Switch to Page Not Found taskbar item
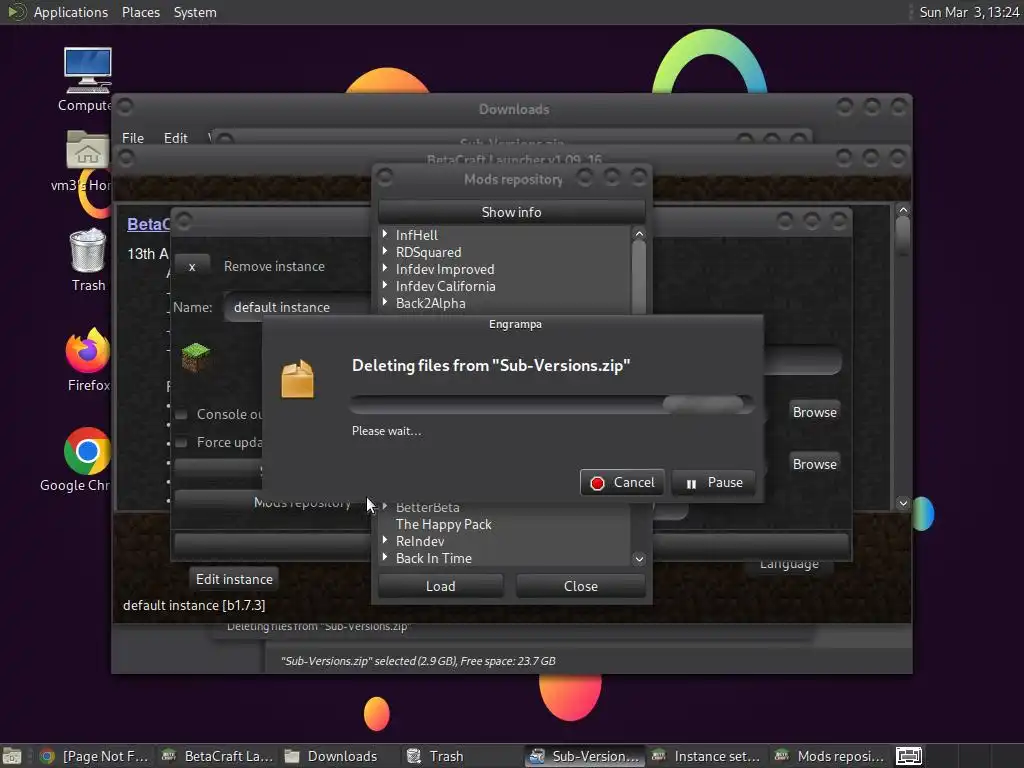 tap(95, 756)
